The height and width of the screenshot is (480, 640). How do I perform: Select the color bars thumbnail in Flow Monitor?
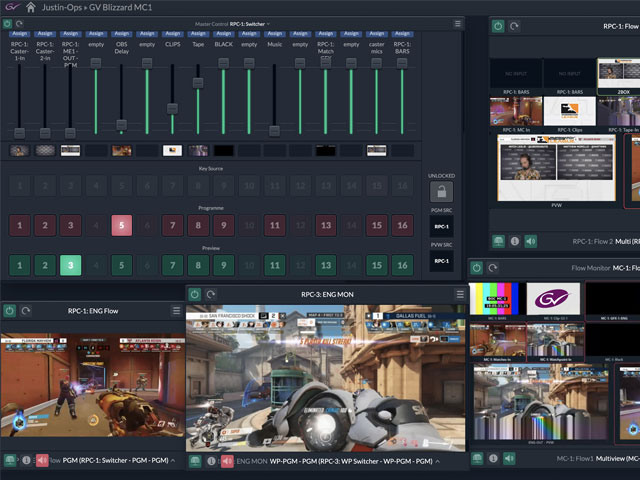tap(496, 298)
